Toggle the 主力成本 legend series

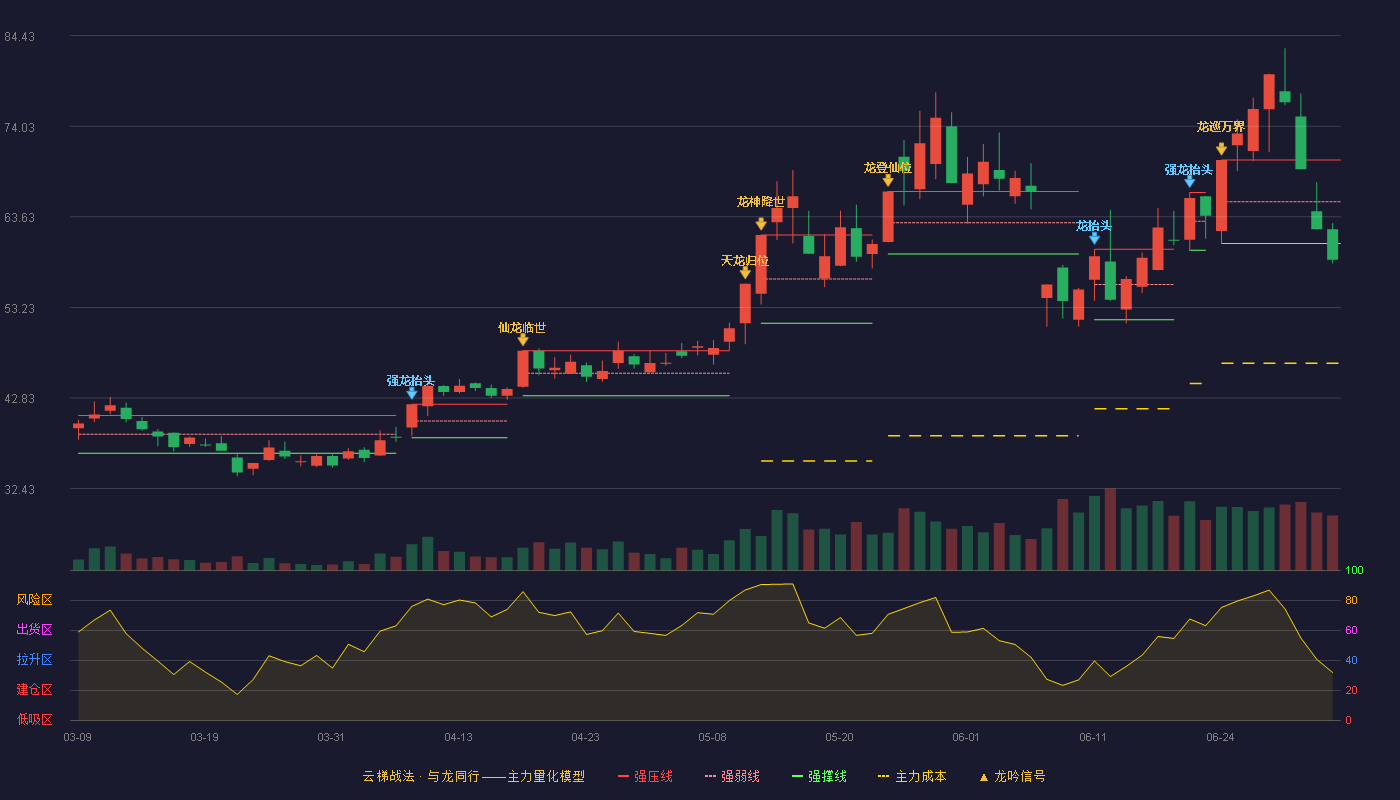911,776
